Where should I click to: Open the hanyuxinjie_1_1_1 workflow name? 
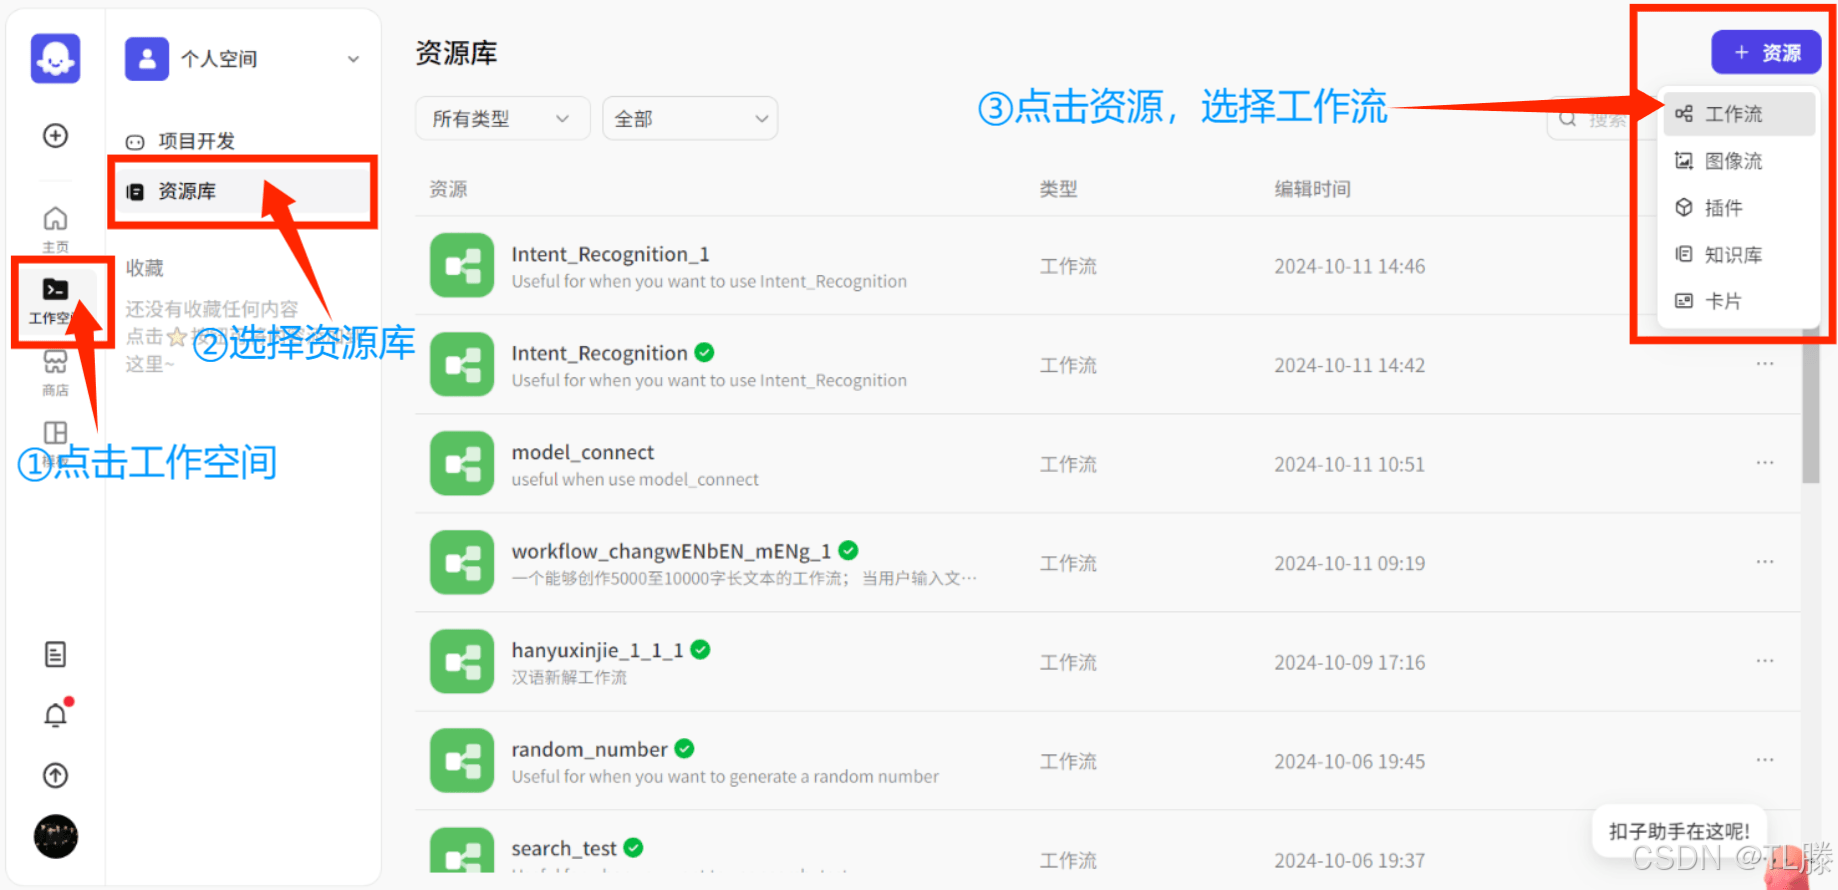tap(597, 650)
